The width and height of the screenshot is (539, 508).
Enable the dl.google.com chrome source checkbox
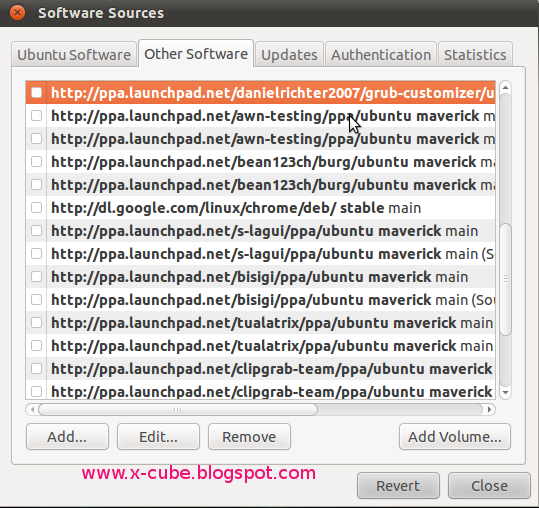pyautogui.click(x=36, y=208)
